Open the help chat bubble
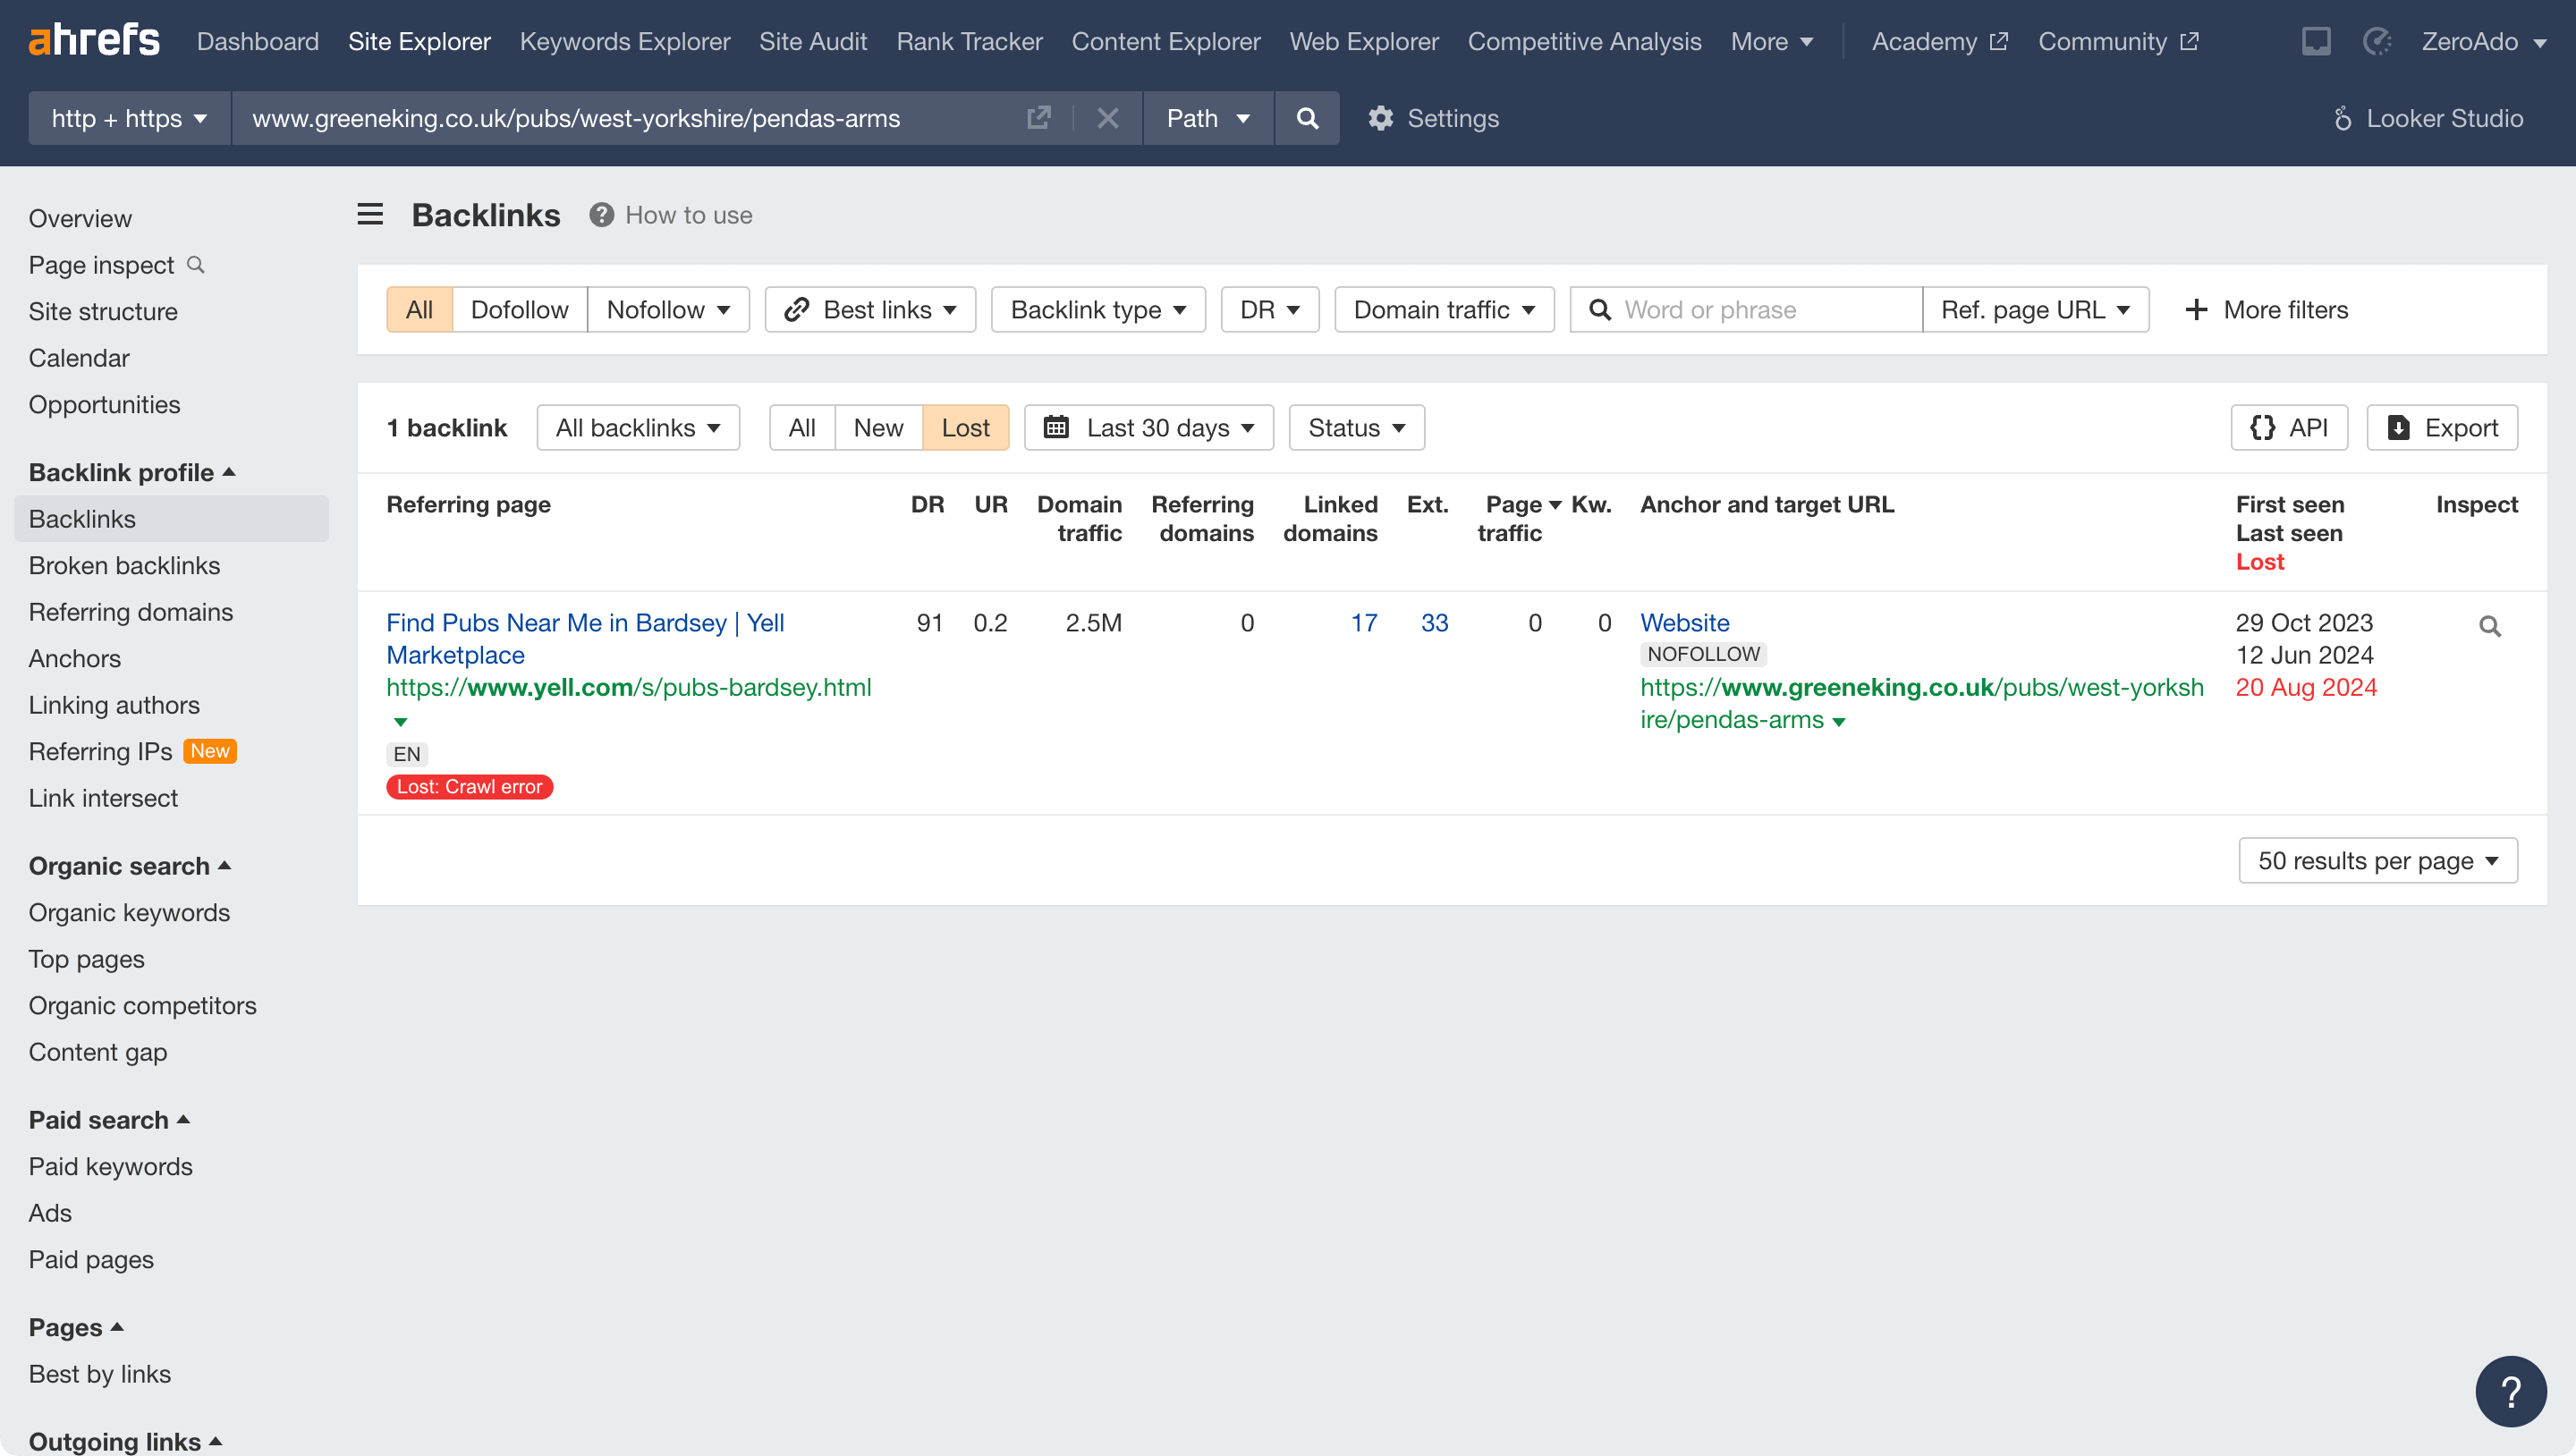Viewport: 2576px width, 1456px height. pyautogui.click(x=2510, y=1391)
